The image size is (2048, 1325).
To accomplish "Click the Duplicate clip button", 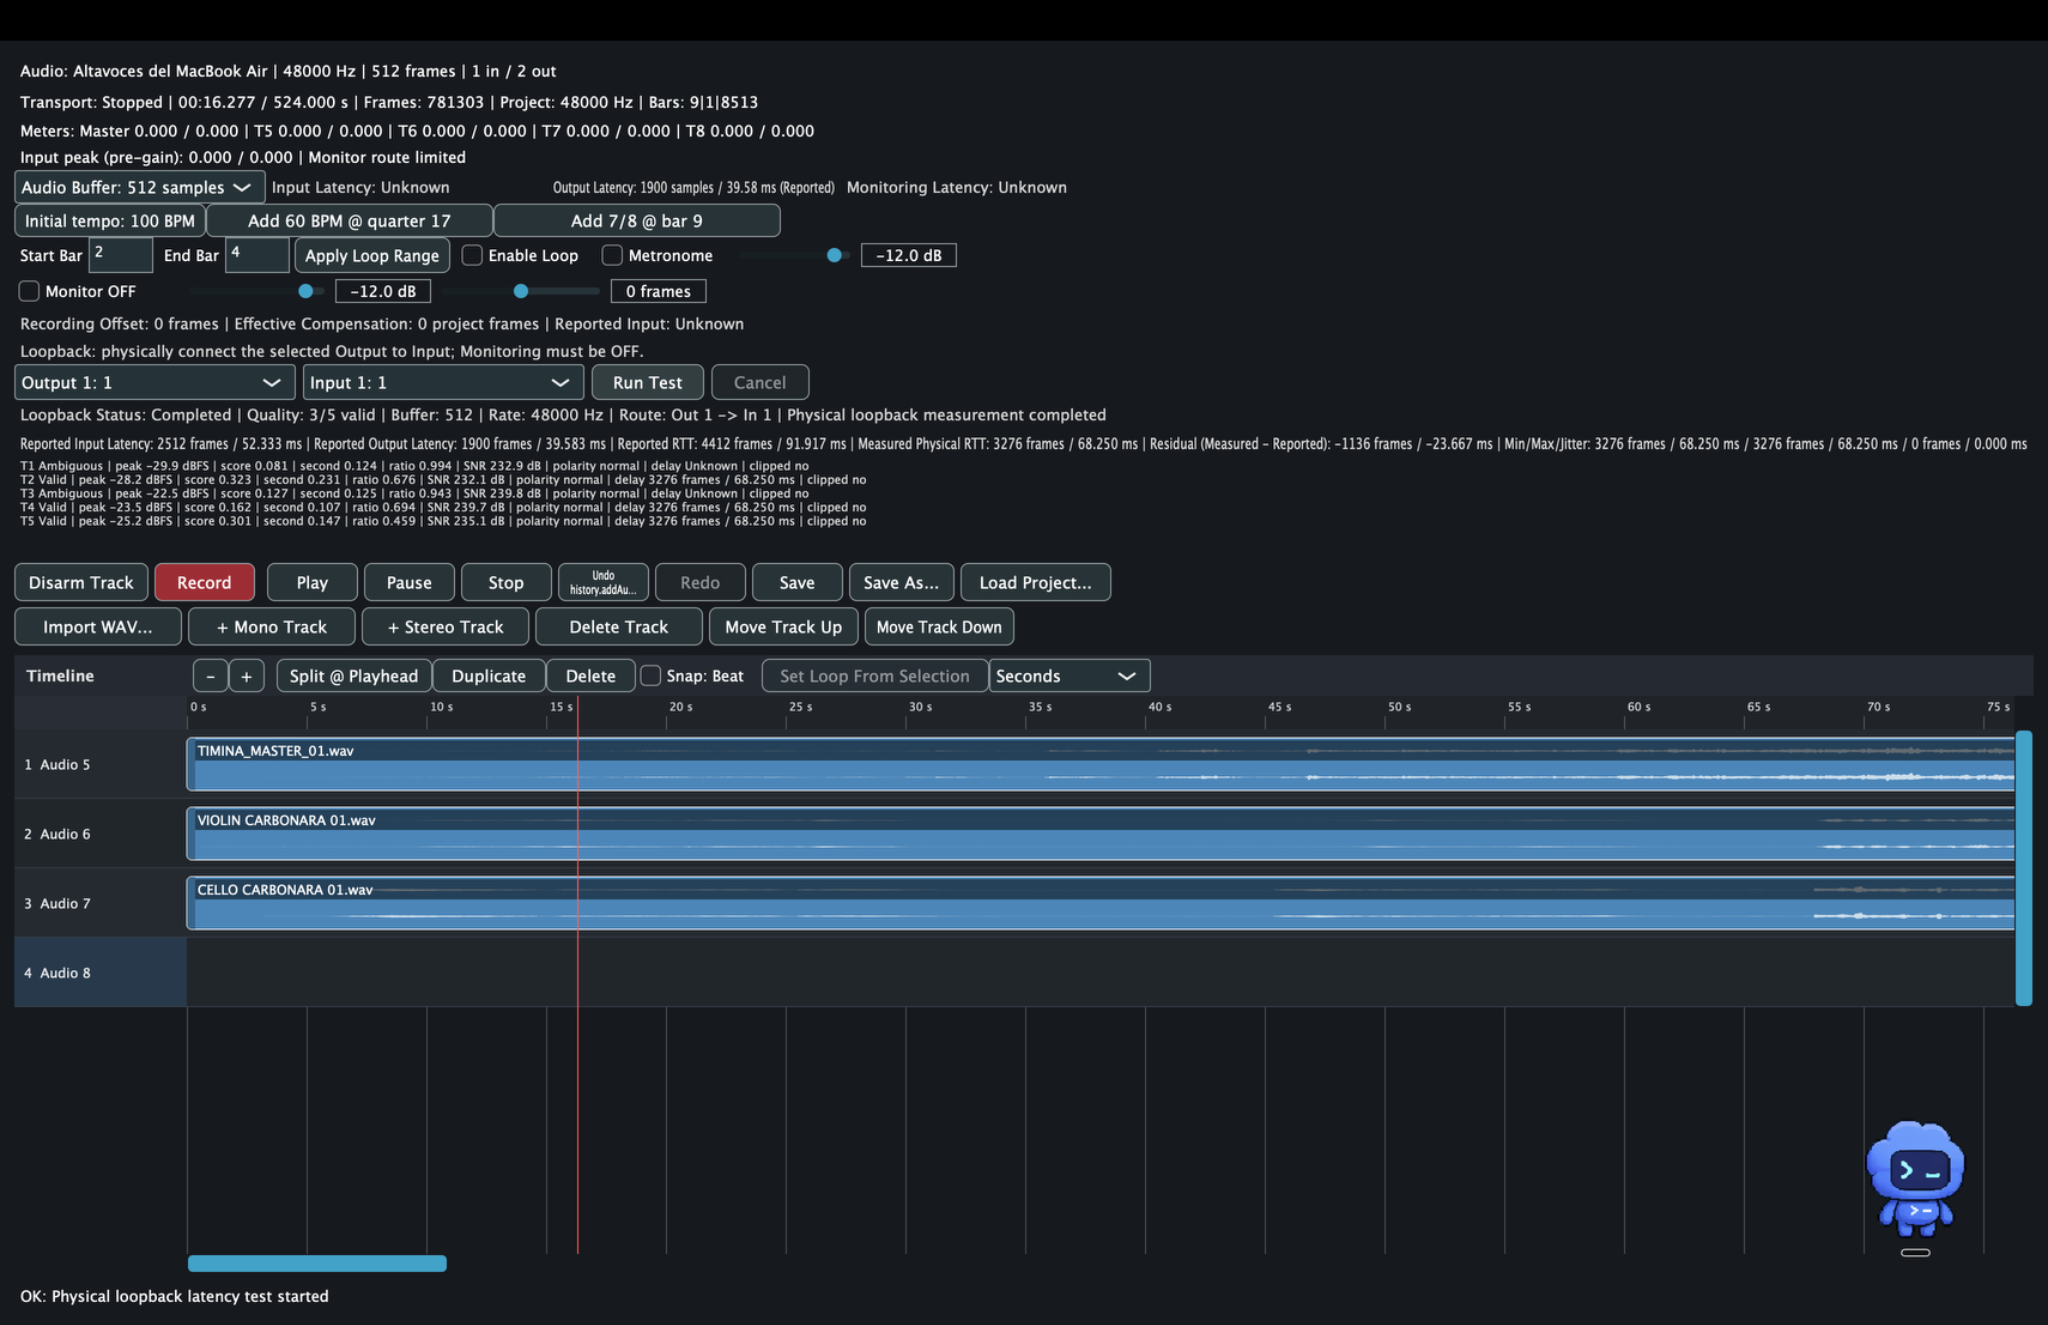I will coord(489,676).
